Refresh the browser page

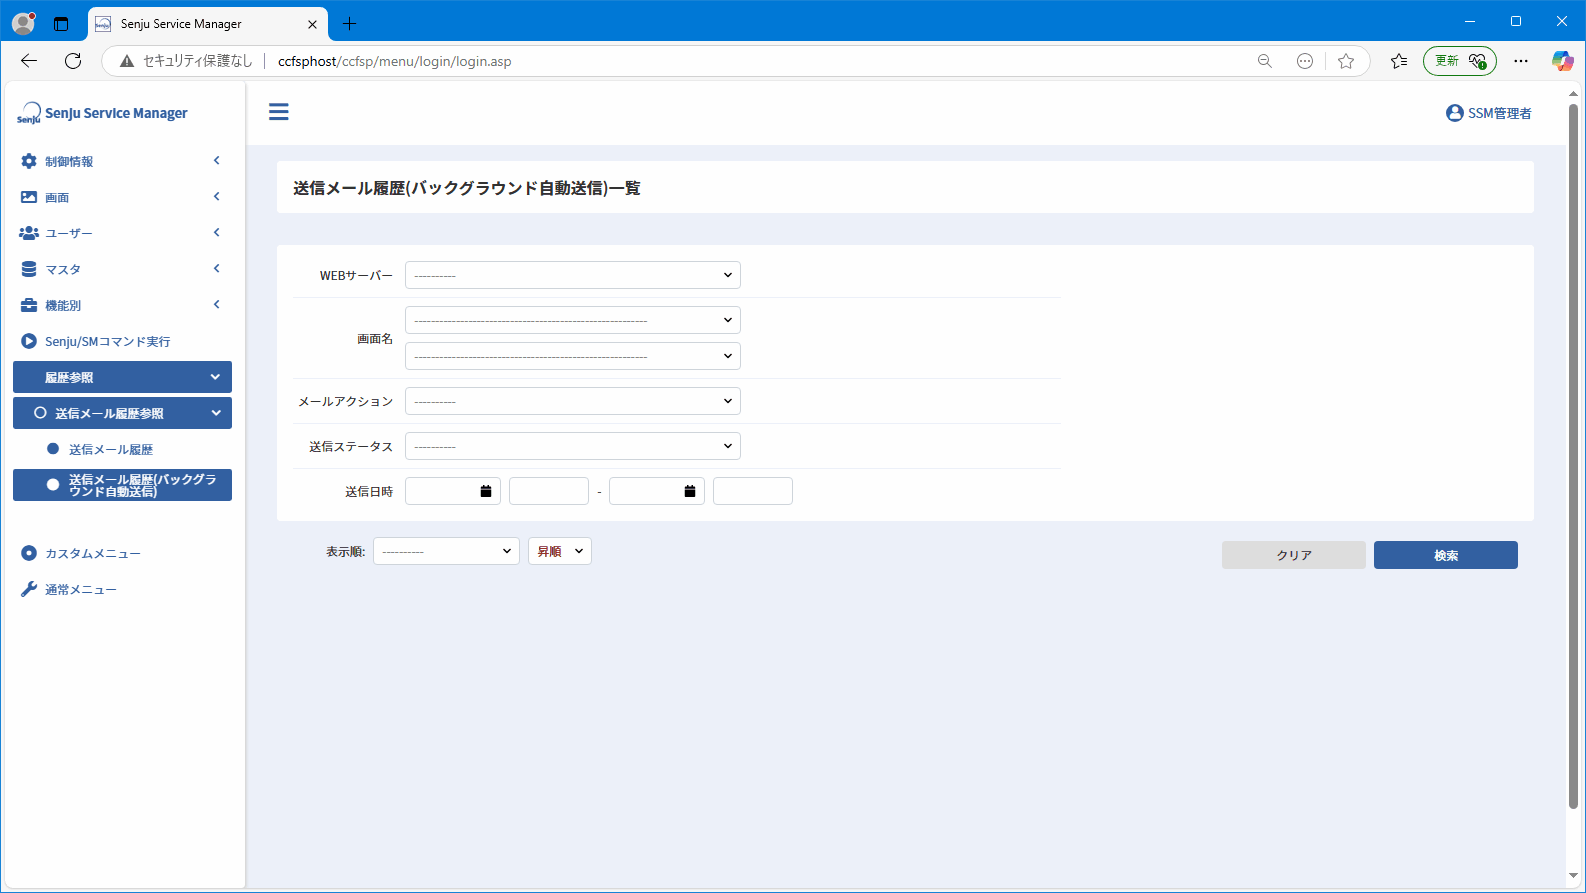(73, 61)
